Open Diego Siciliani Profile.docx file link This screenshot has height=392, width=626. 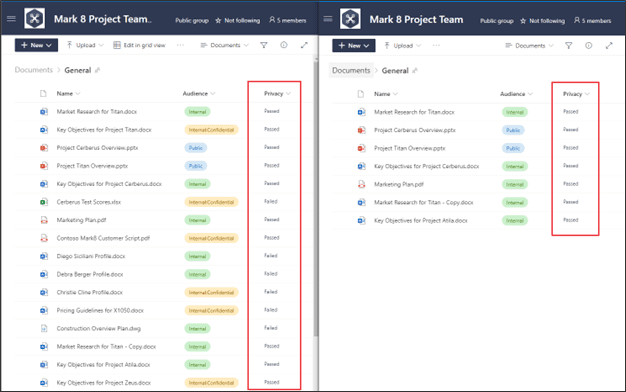(91, 256)
